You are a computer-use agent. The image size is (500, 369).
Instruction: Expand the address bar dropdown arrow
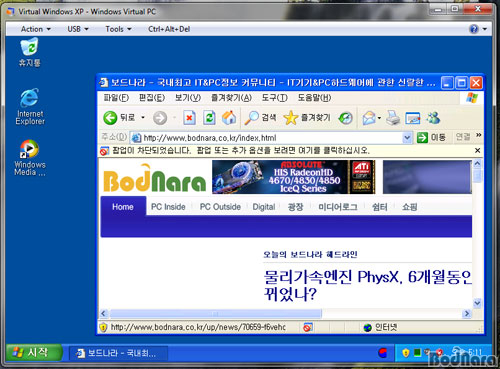tap(407, 137)
